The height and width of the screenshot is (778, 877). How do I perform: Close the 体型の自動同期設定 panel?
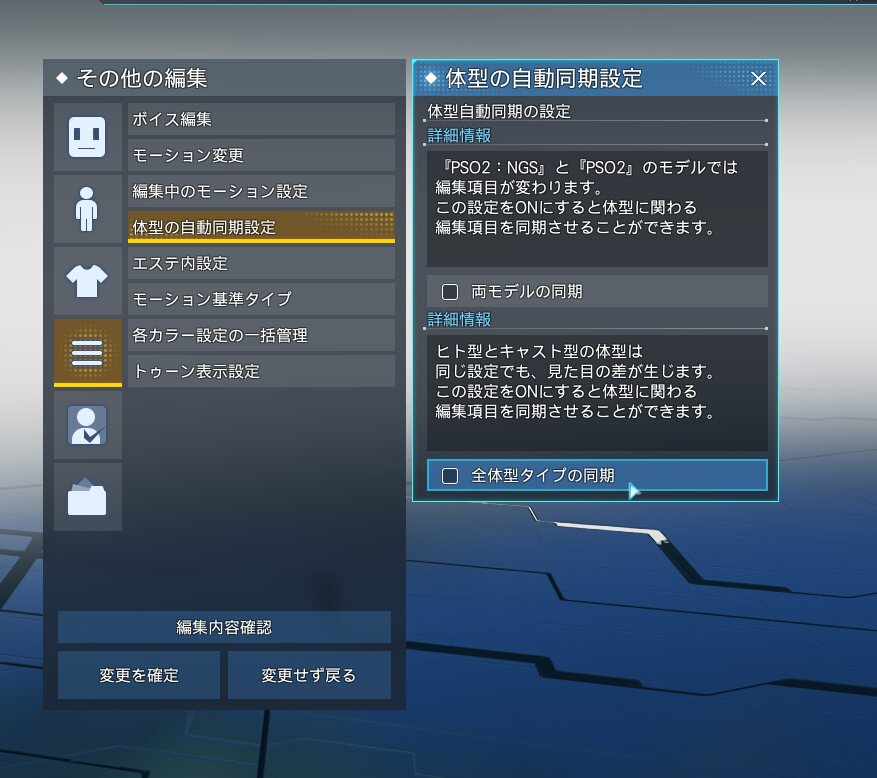(x=758, y=79)
